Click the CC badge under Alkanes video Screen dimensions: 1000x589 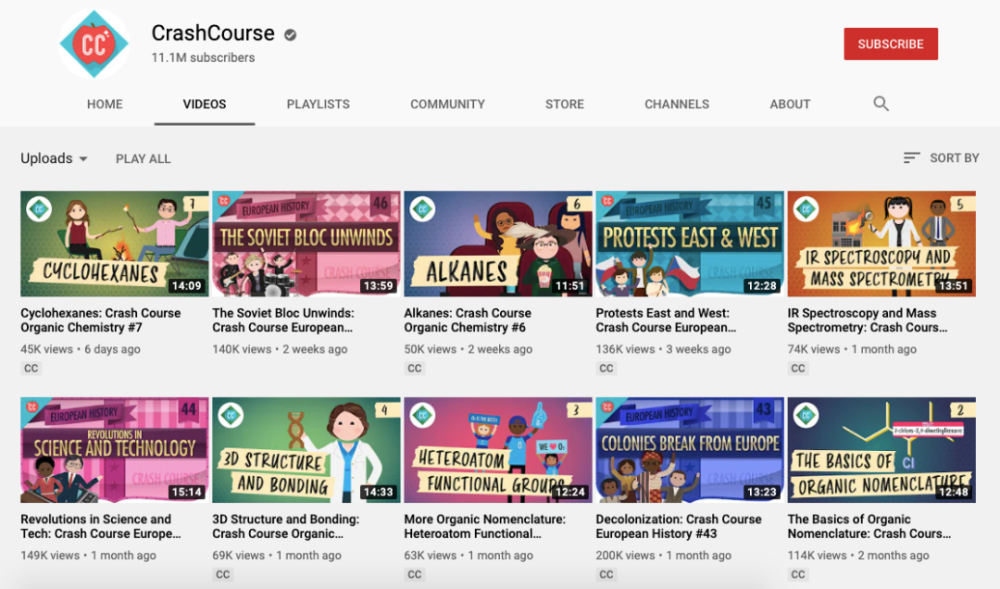415,368
